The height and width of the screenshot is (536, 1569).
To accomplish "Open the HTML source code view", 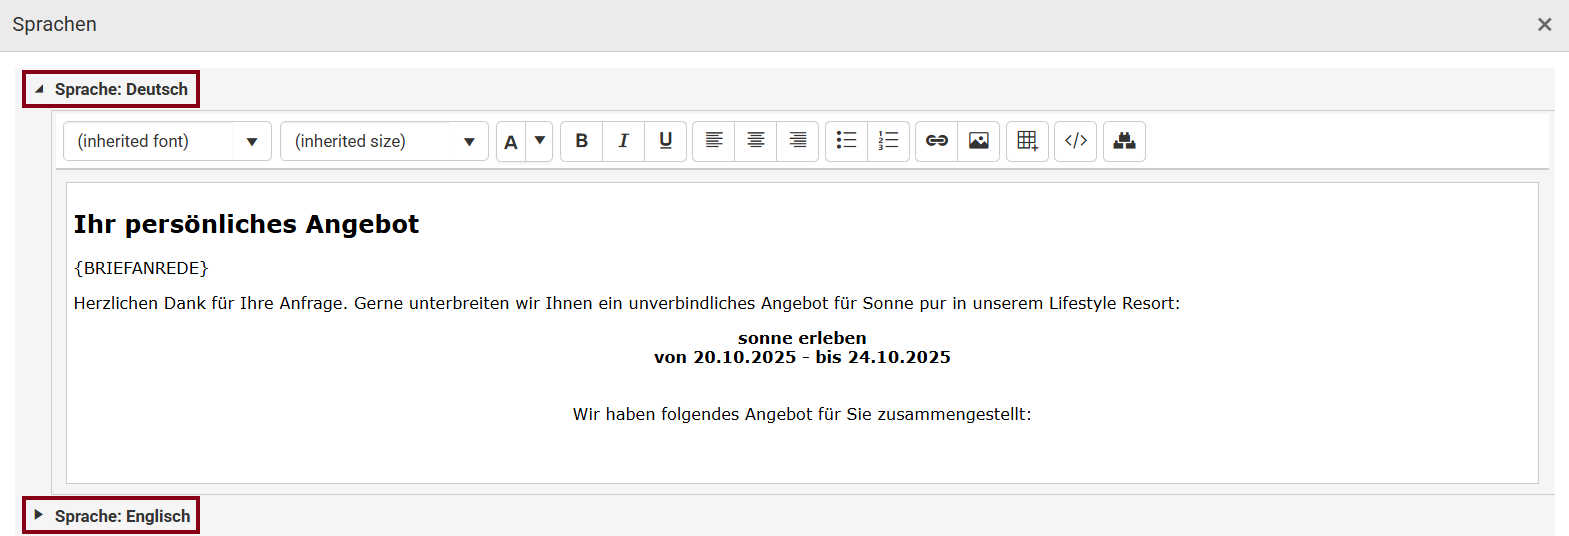I will coord(1076,141).
